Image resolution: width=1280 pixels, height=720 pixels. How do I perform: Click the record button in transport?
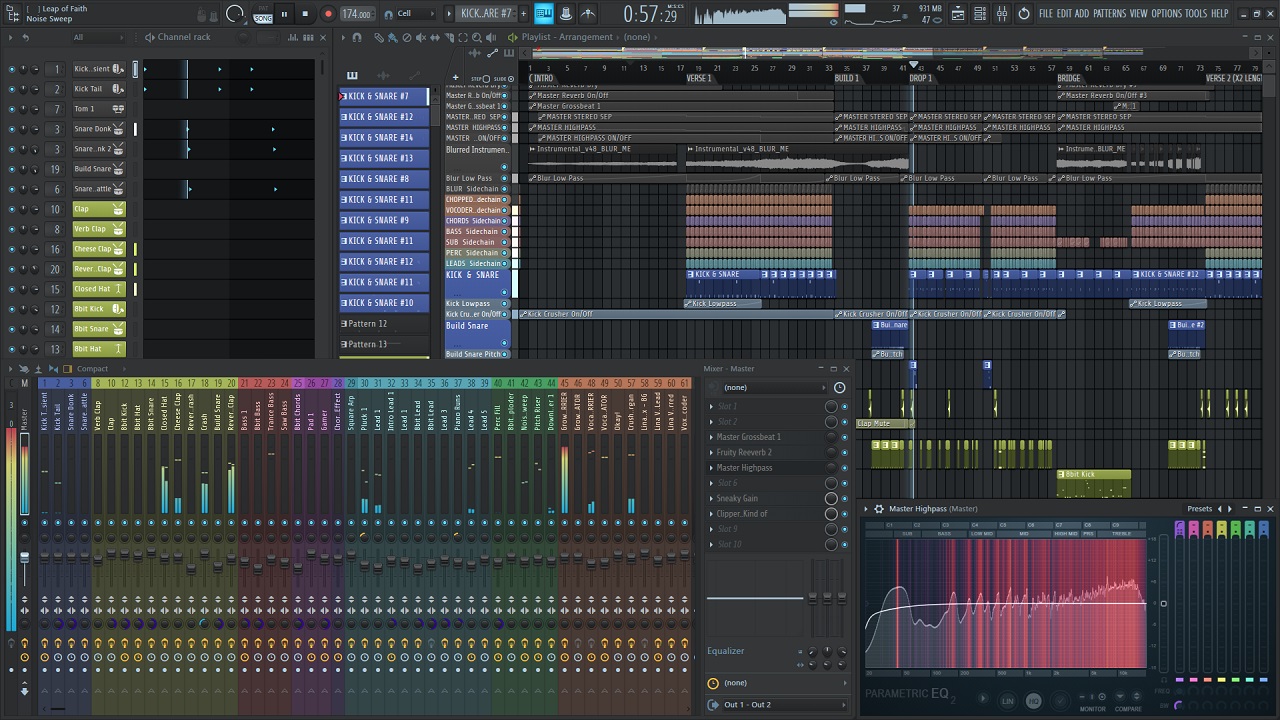point(328,14)
